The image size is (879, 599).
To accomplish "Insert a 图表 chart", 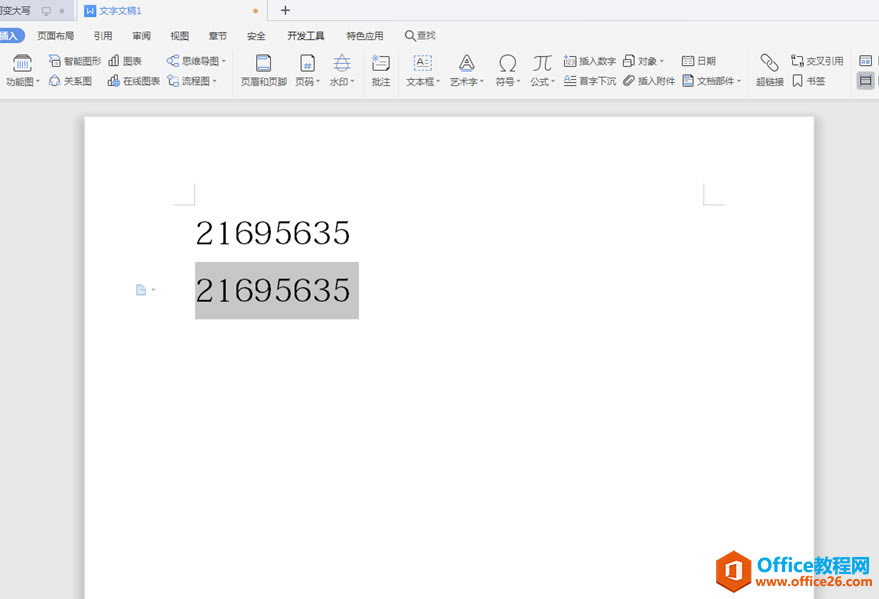I will tap(124, 61).
